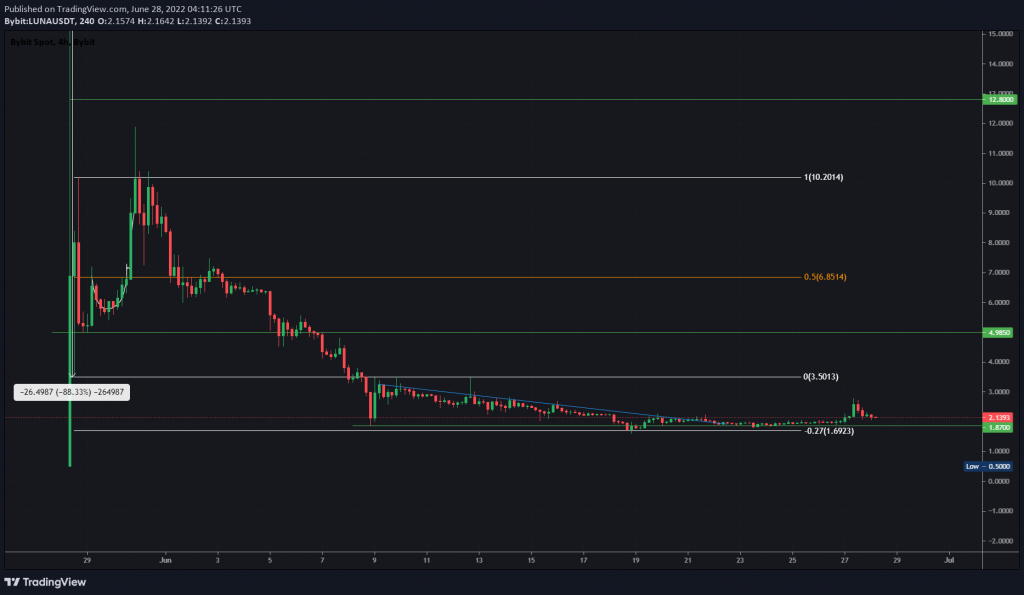Click the 15.0000 mark on price scale
This screenshot has height=595, width=1024.
click(1000, 33)
